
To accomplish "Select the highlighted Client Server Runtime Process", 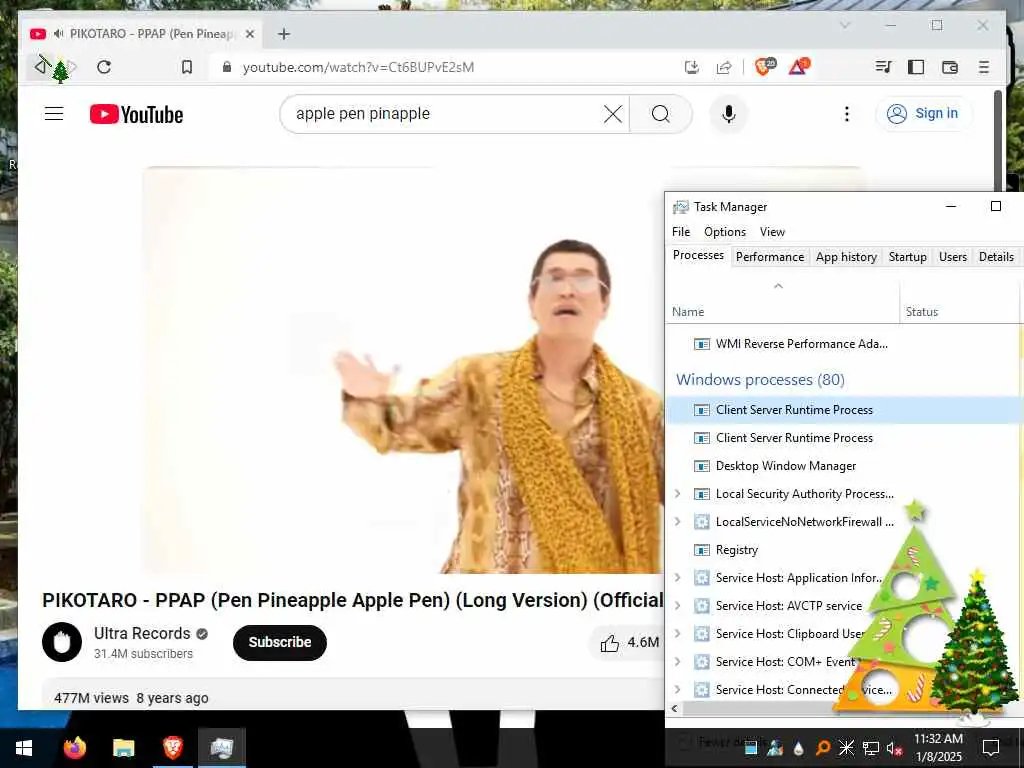I will tap(842, 409).
